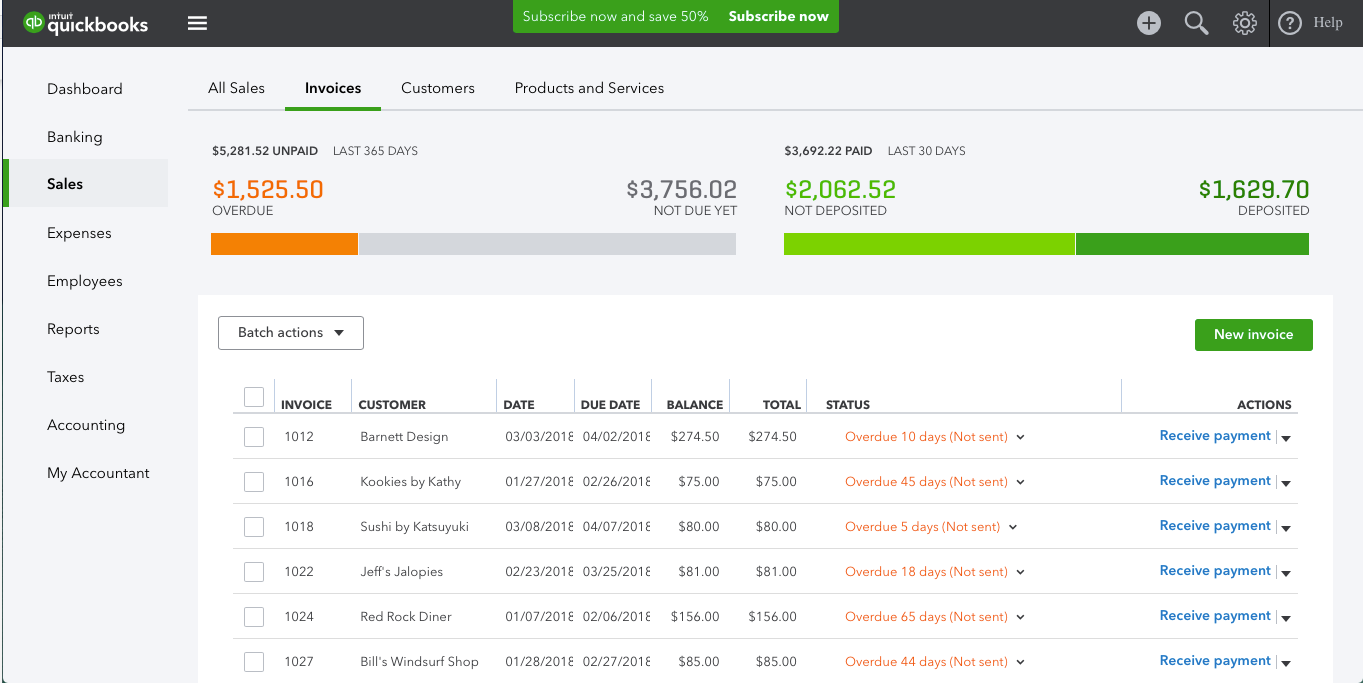Expand the status dropdown for Kookies by Kathy
This screenshot has height=683, width=1363.
point(1019,481)
